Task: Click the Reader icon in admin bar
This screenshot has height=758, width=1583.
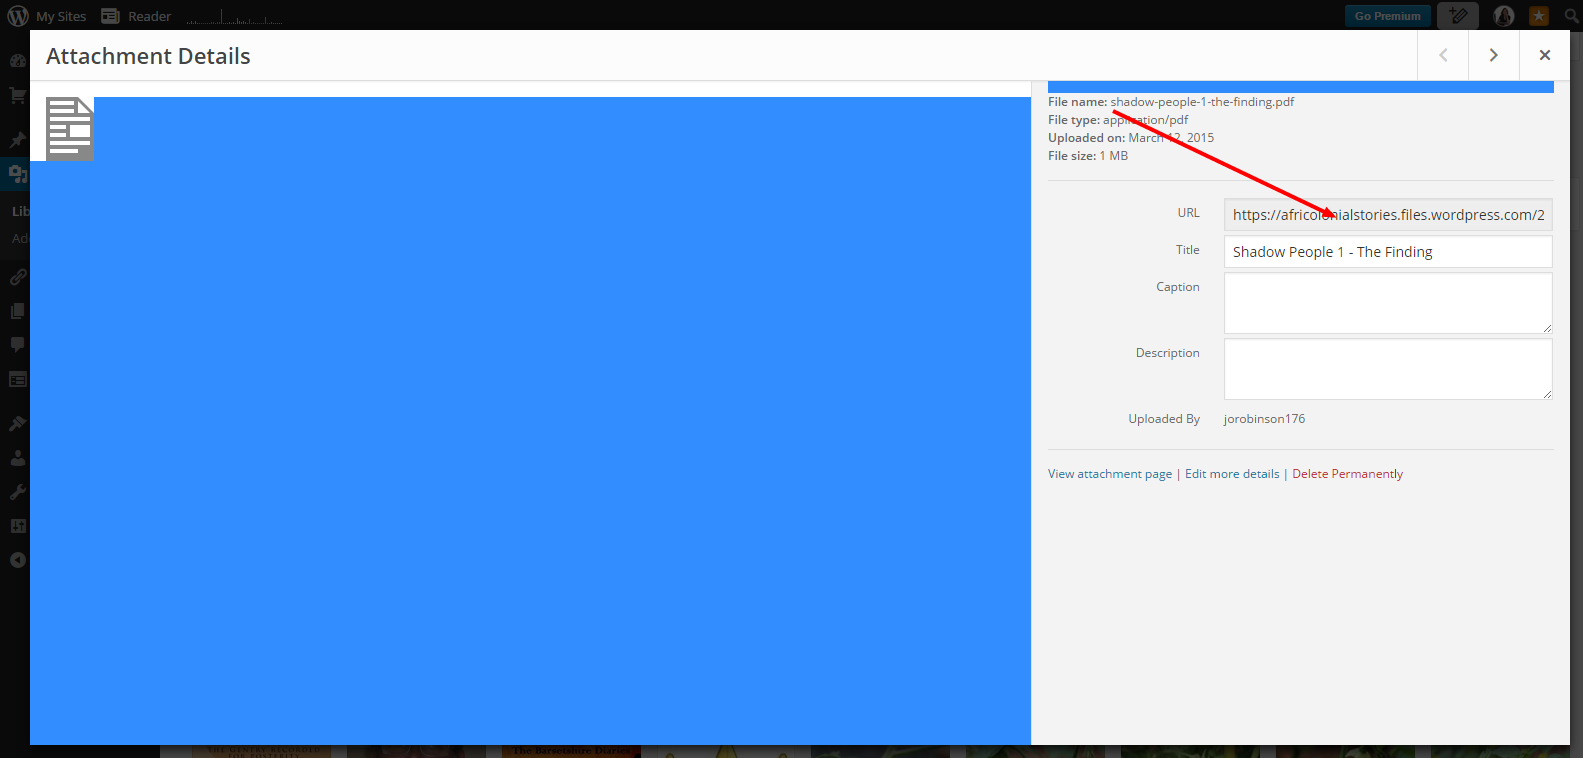Action: point(110,16)
